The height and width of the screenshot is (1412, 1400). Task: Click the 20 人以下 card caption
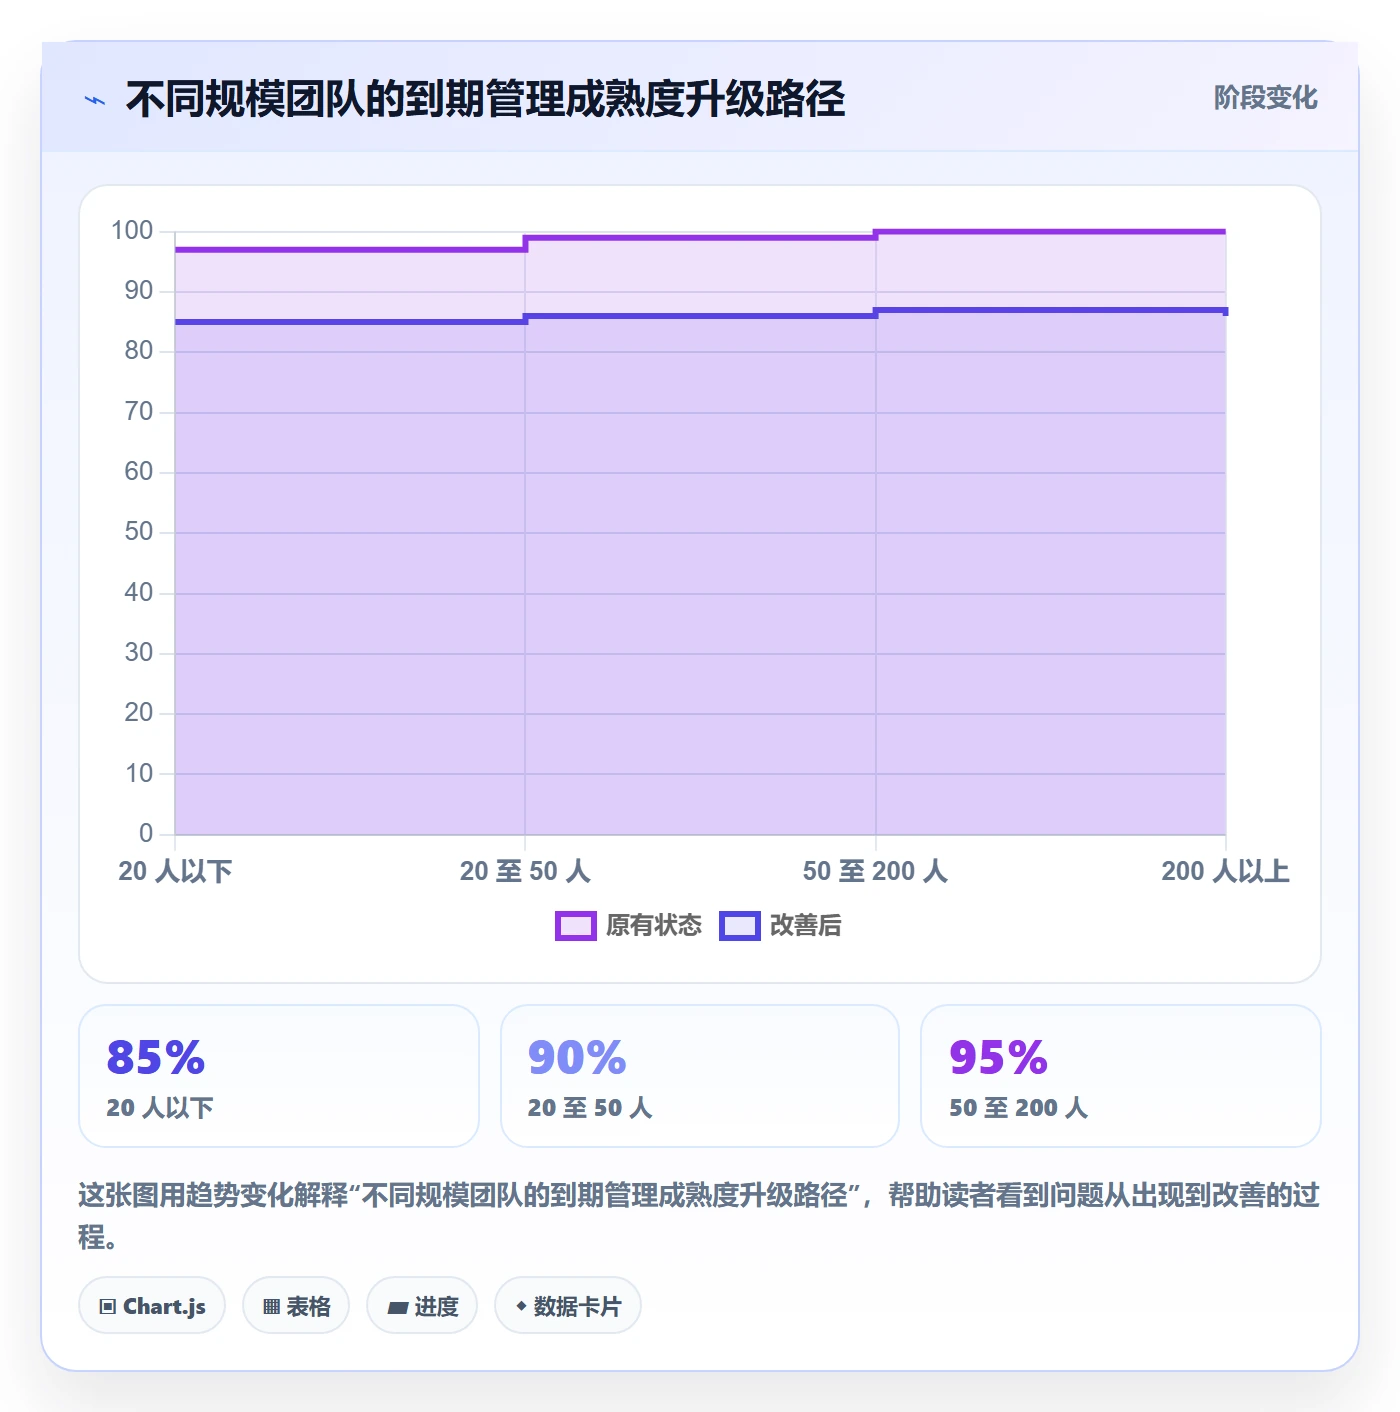point(160,1108)
